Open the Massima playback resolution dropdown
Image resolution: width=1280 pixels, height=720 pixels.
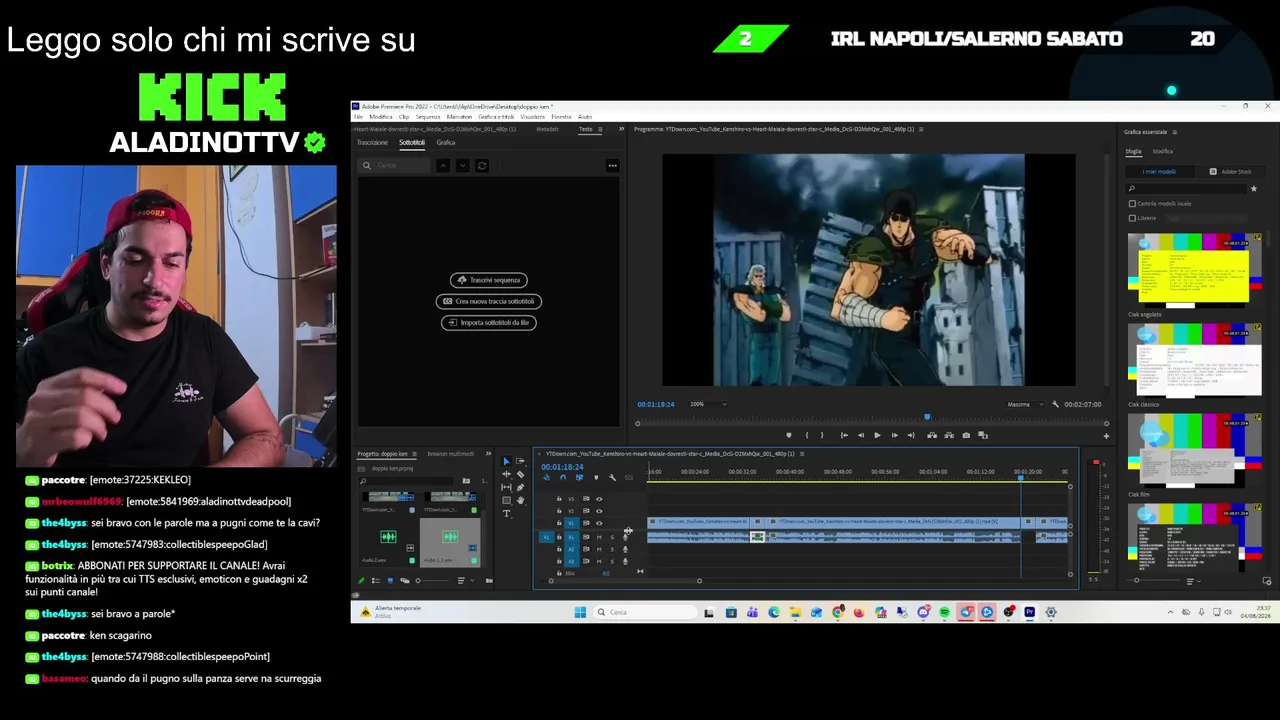pos(1024,404)
